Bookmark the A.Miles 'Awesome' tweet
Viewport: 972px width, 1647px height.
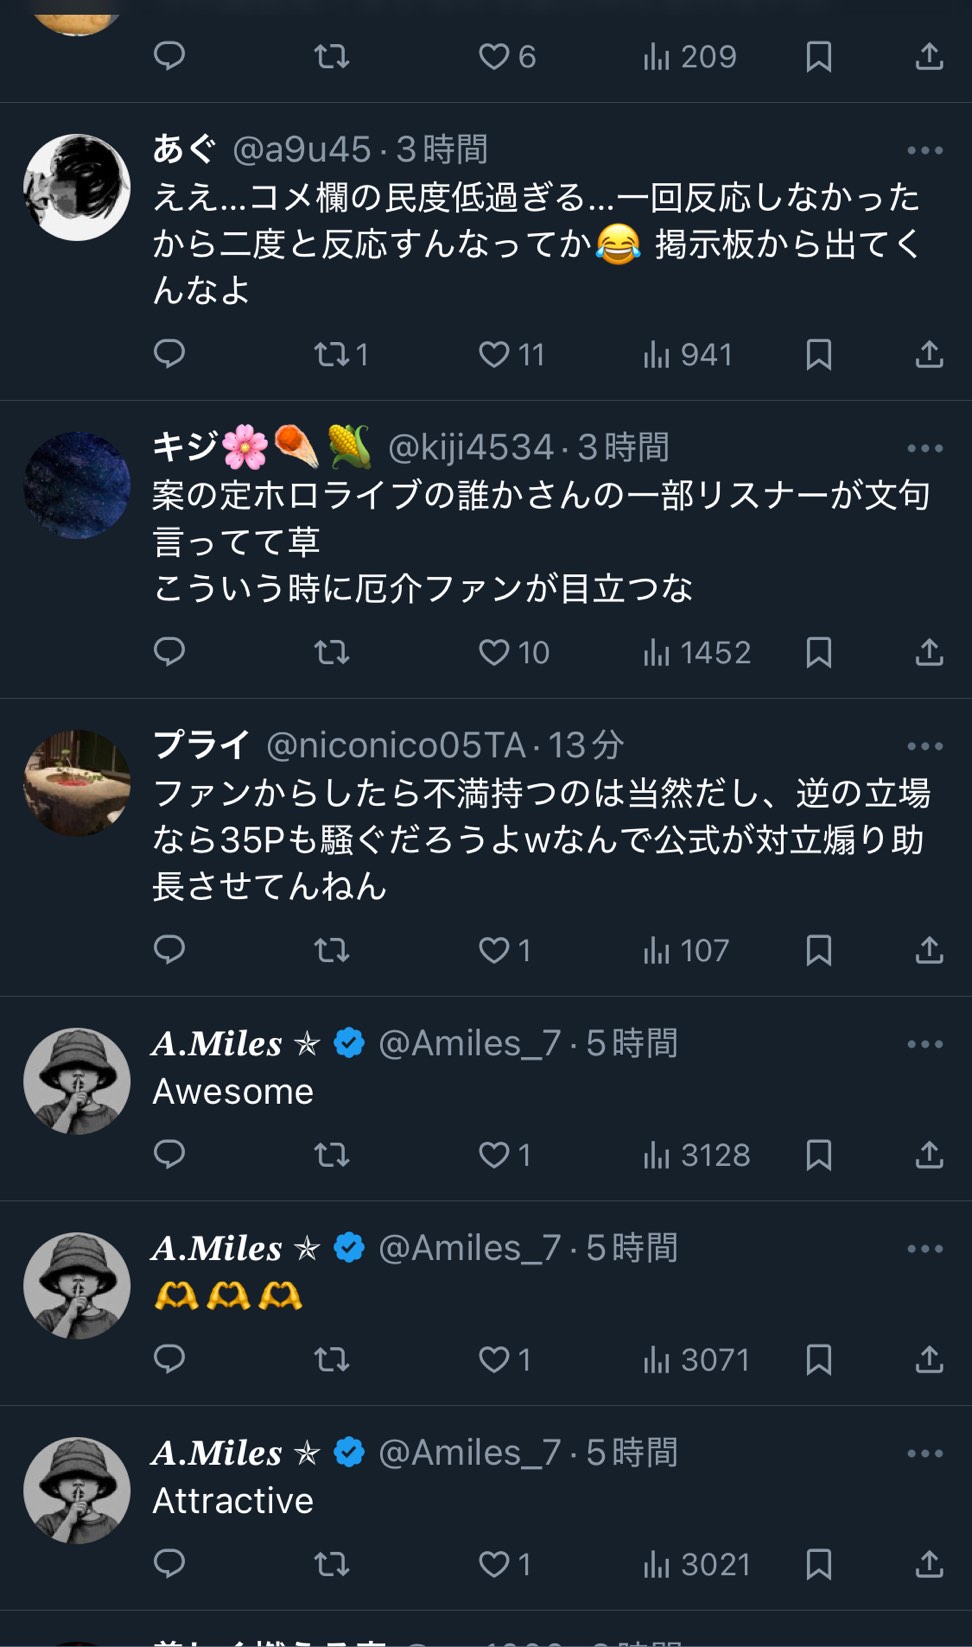818,1155
